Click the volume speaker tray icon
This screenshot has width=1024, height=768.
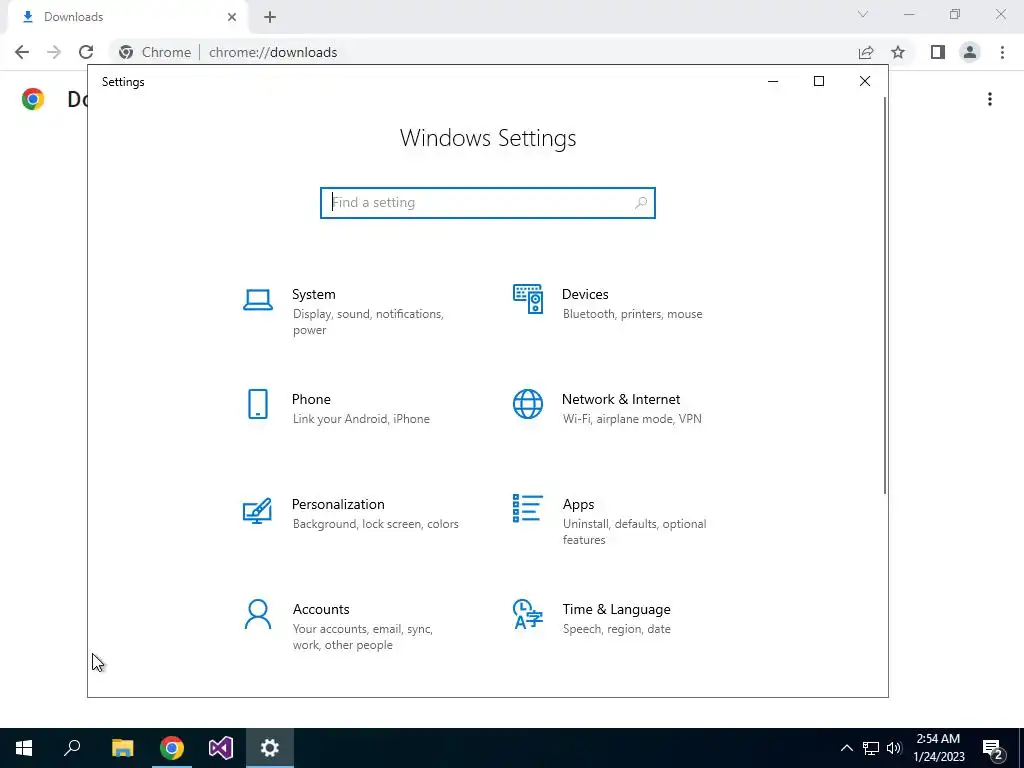coord(894,748)
